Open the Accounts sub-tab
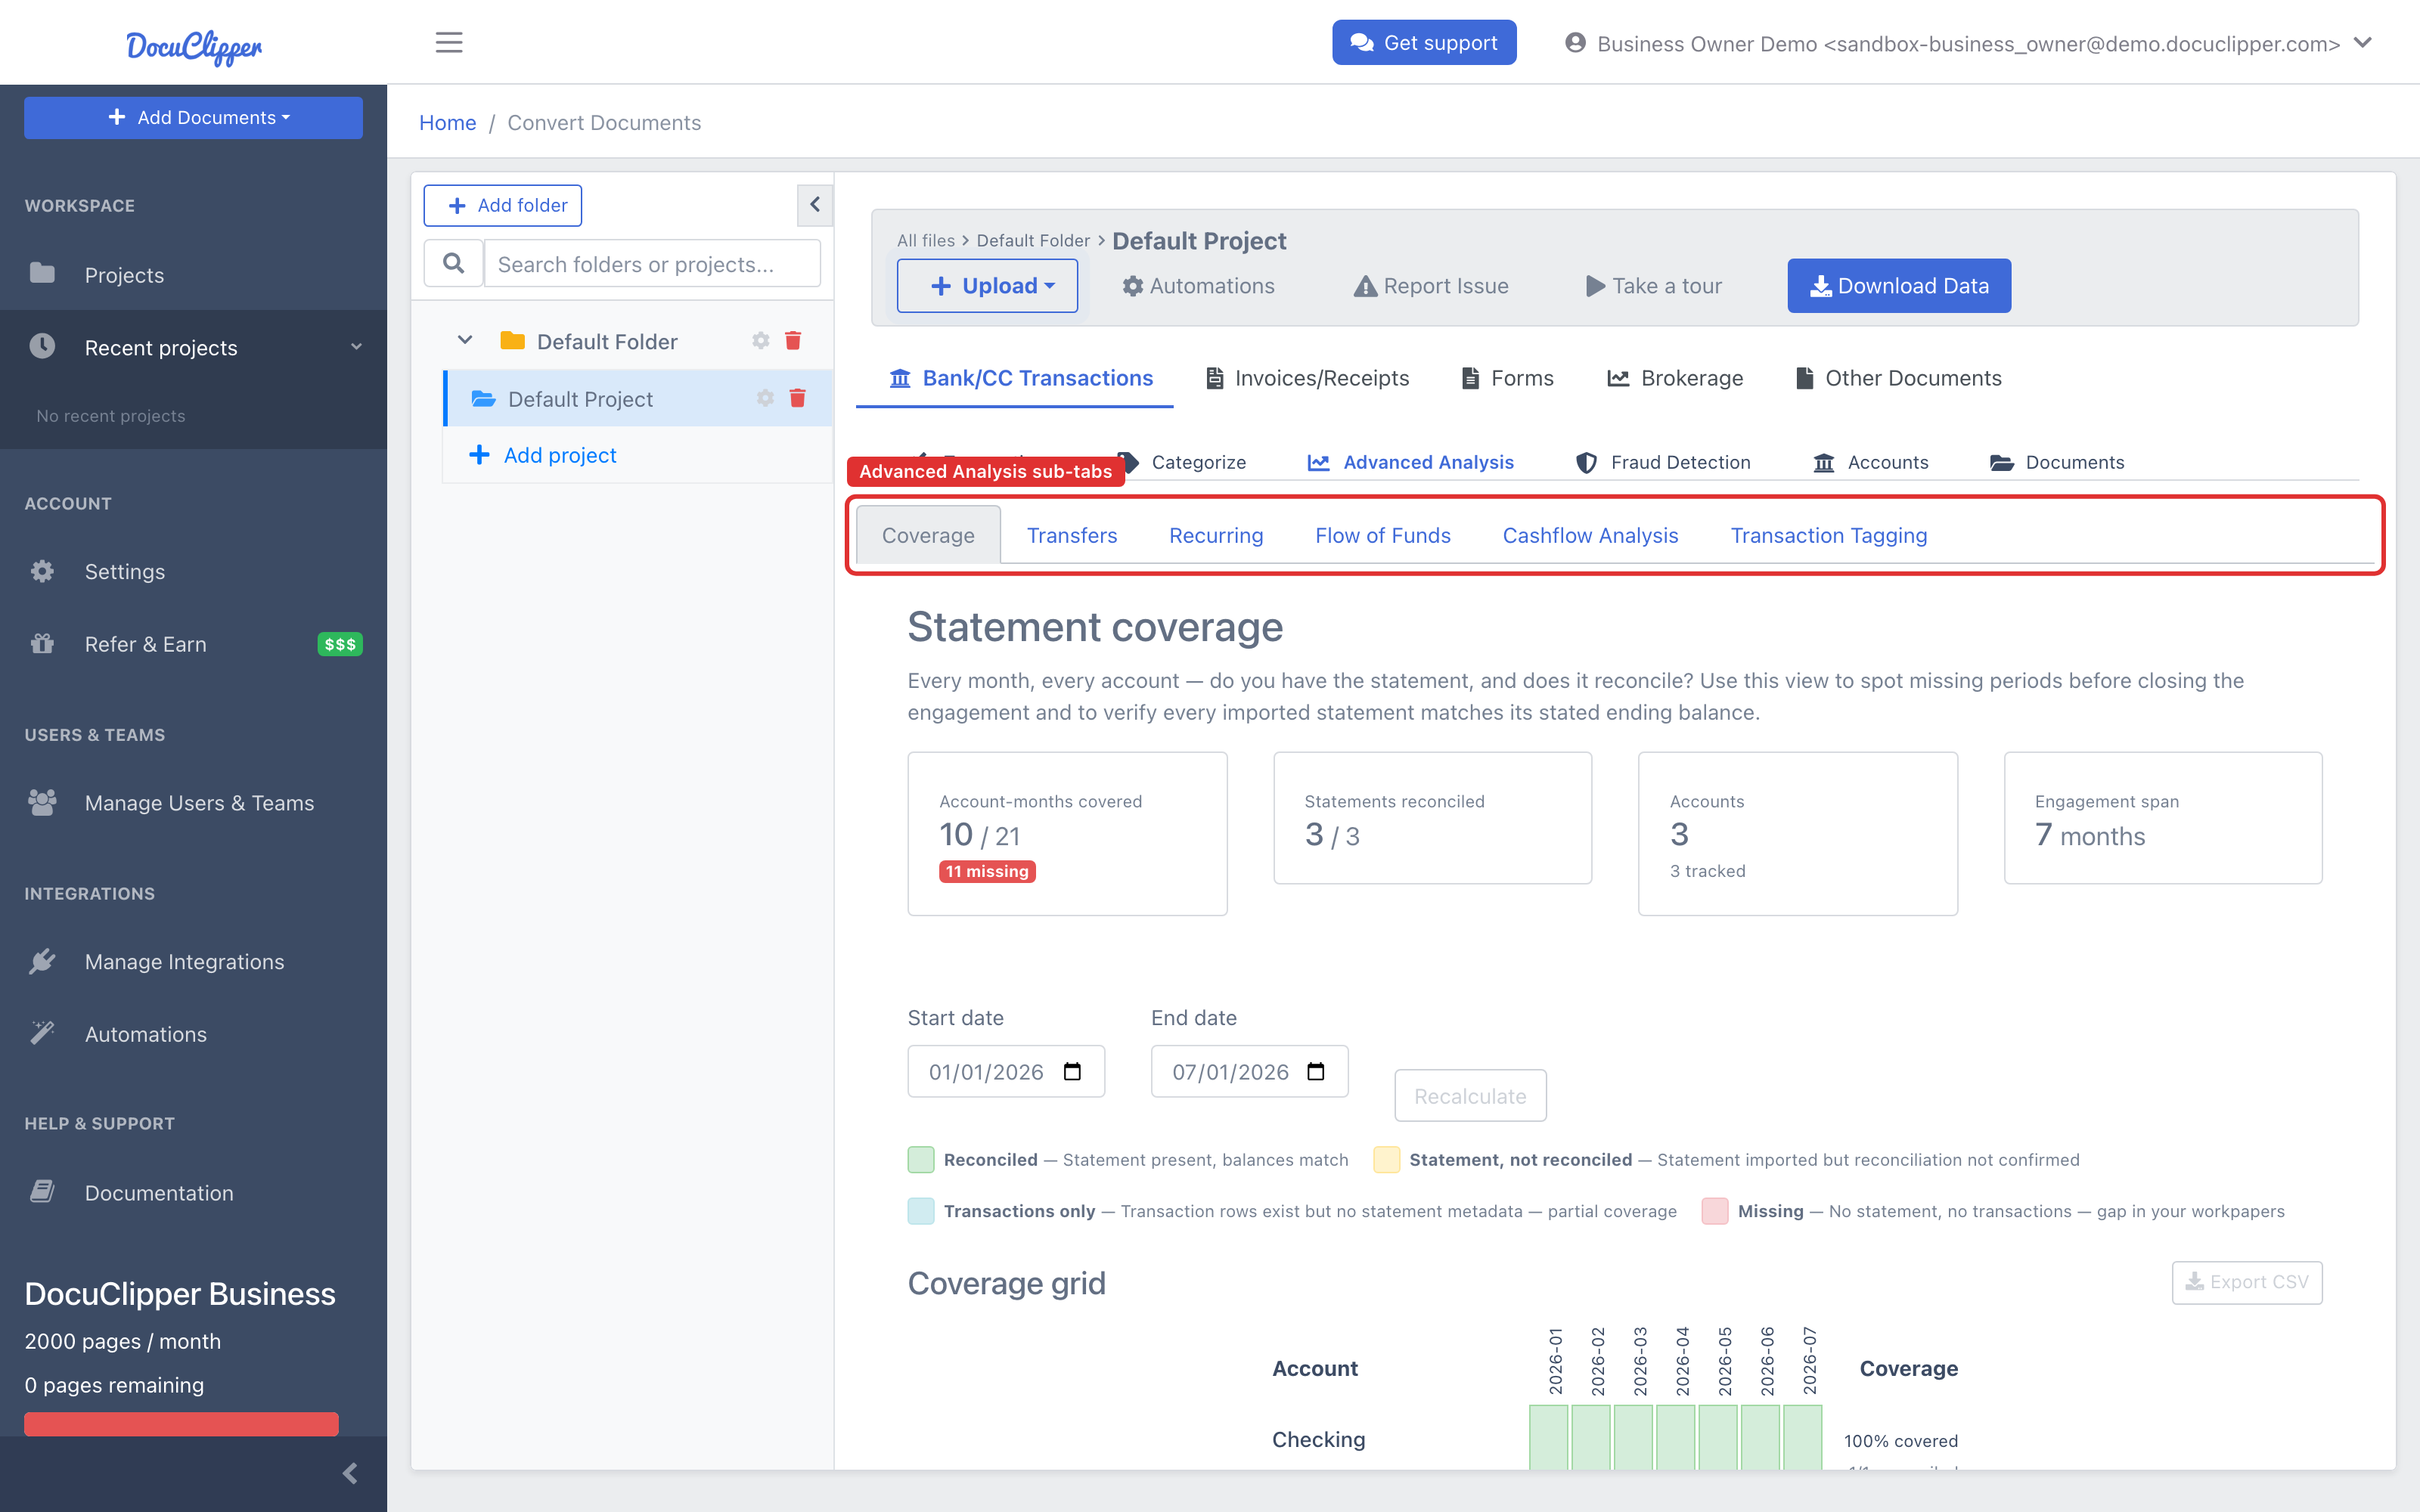The width and height of the screenshot is (2420, 1512). [1870, 462]
